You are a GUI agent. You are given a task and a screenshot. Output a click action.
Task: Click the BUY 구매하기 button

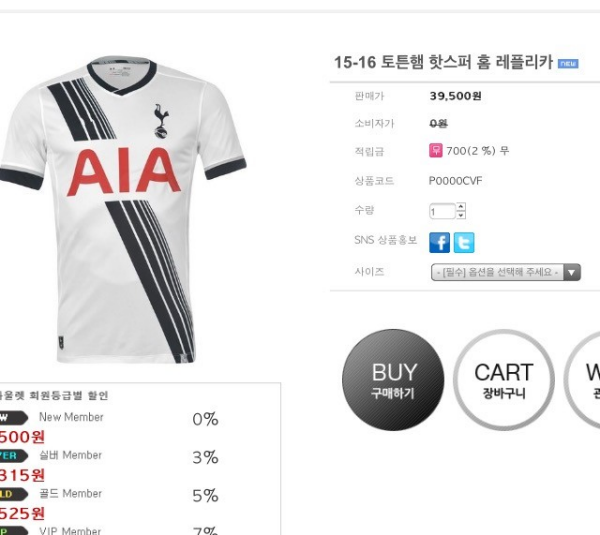pos(393,380)
